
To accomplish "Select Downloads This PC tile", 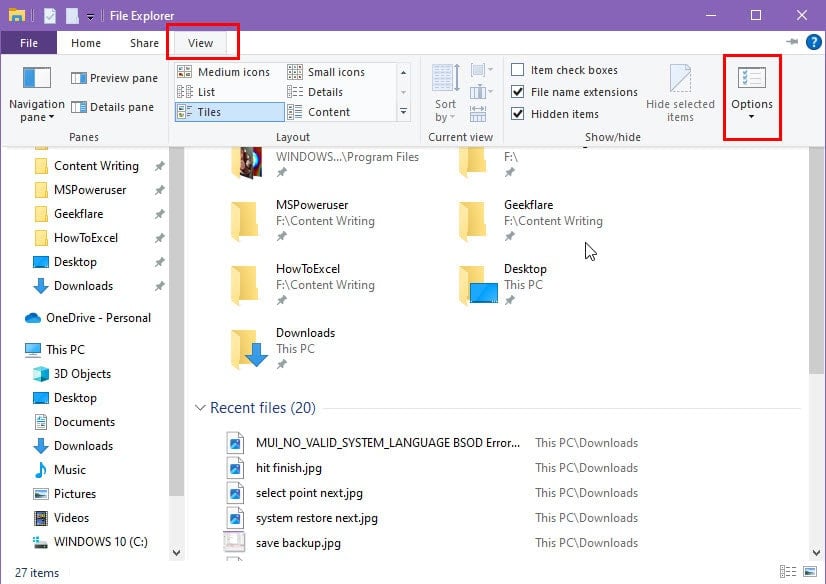I will coord(284,349).
